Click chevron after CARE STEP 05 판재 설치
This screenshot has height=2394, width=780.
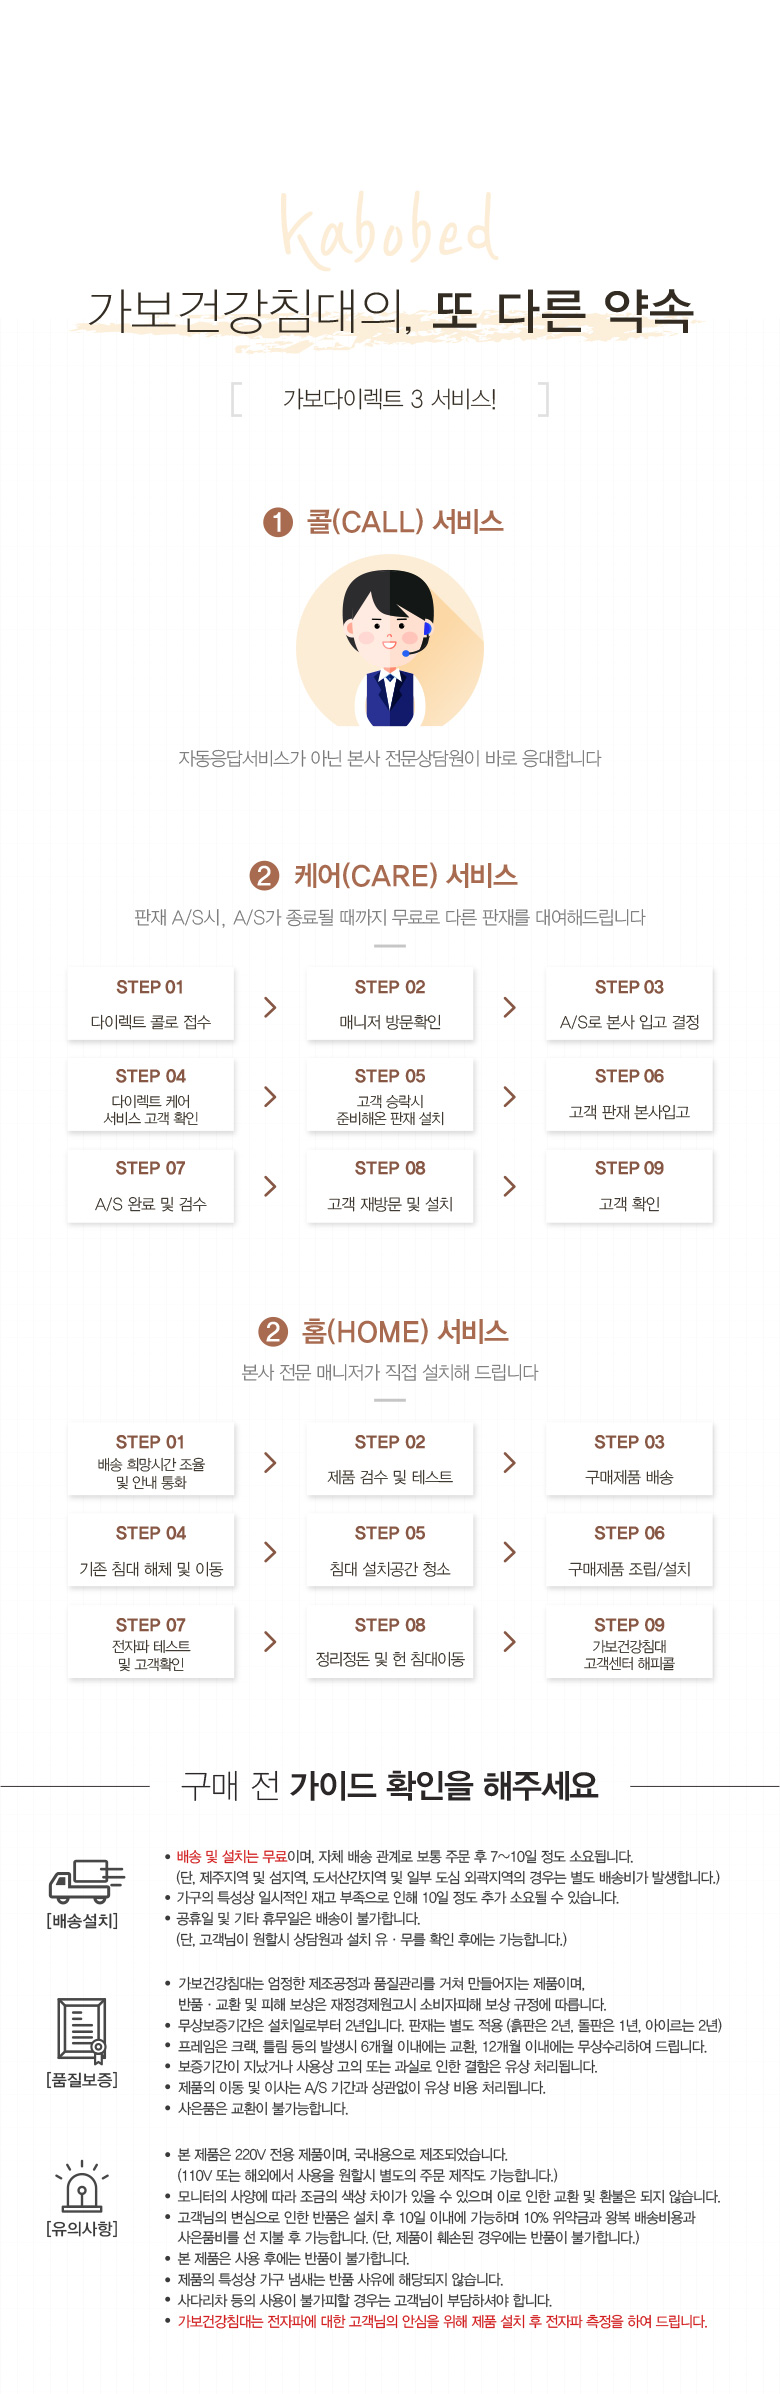tap(509, 1097)
